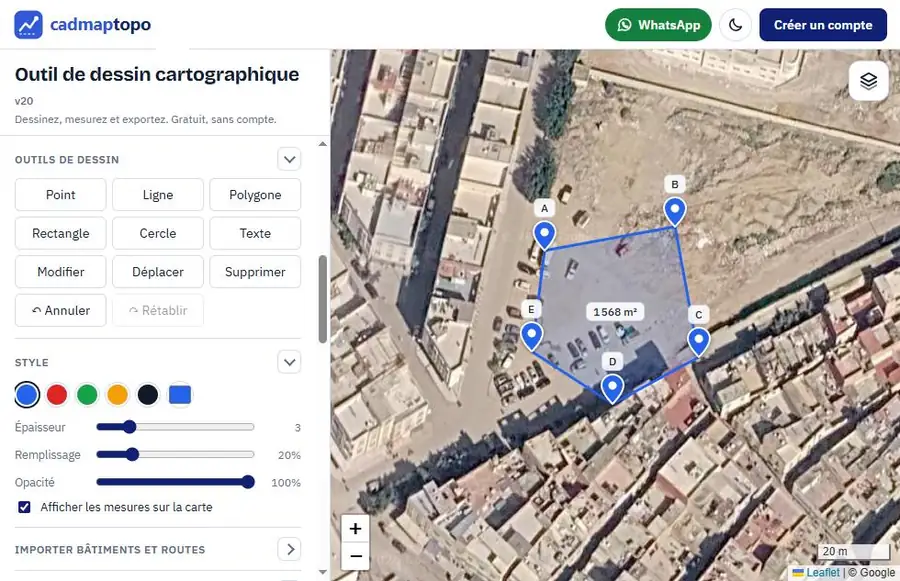Collapse the Outils de dessin section
Viewport: 900px width, 581px height.
(289, 159)
